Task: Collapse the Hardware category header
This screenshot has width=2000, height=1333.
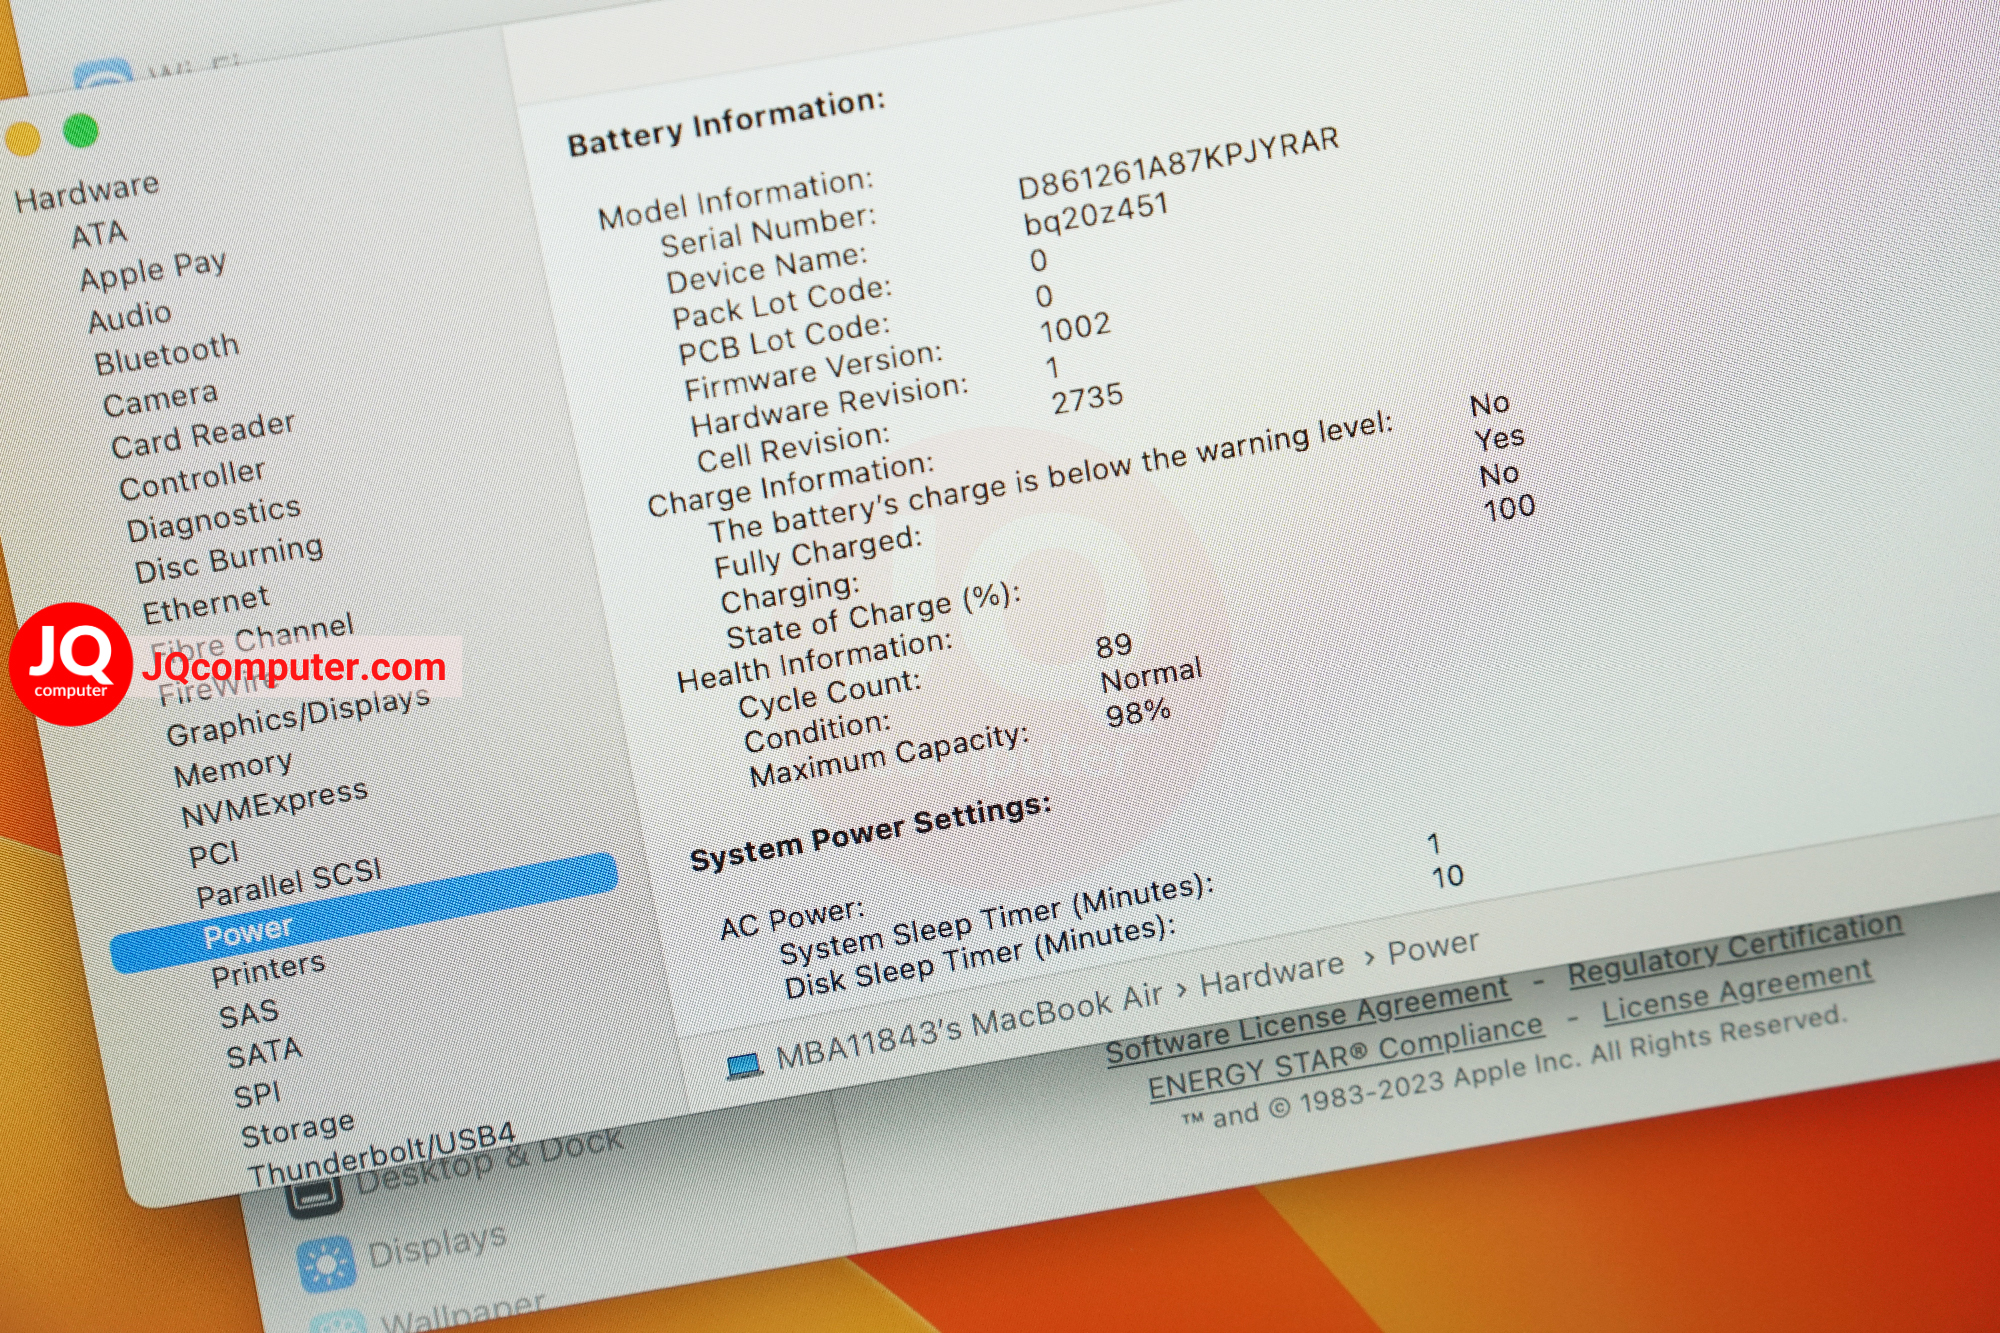Action: click(87, 191)
